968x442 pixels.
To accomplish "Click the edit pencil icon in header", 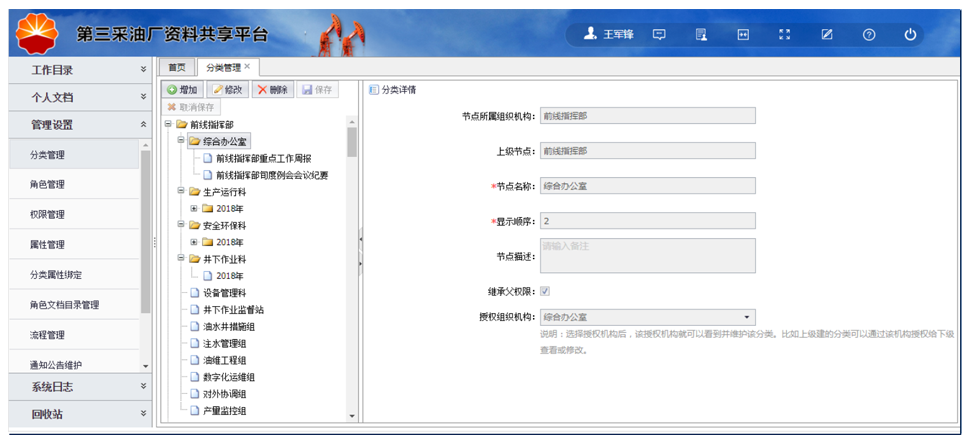I will click(827, 34).
